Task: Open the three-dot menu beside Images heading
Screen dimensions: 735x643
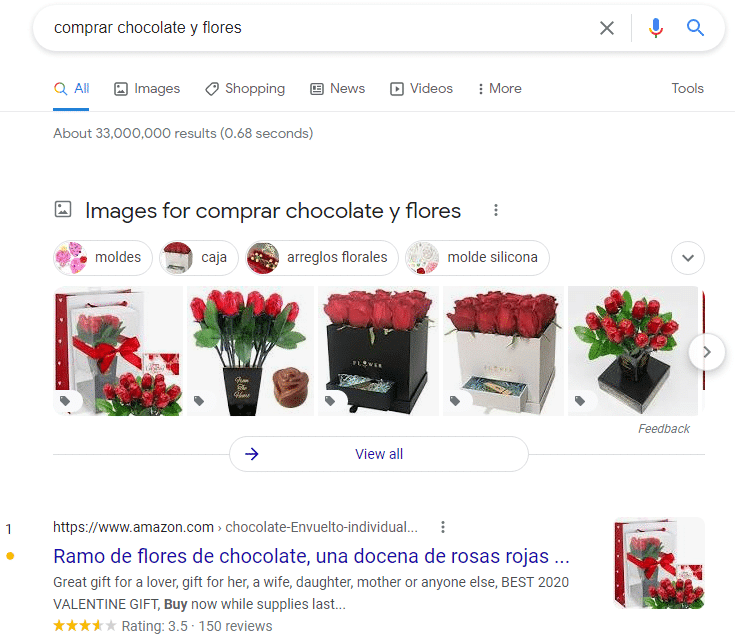Action: tap(495, 210)
